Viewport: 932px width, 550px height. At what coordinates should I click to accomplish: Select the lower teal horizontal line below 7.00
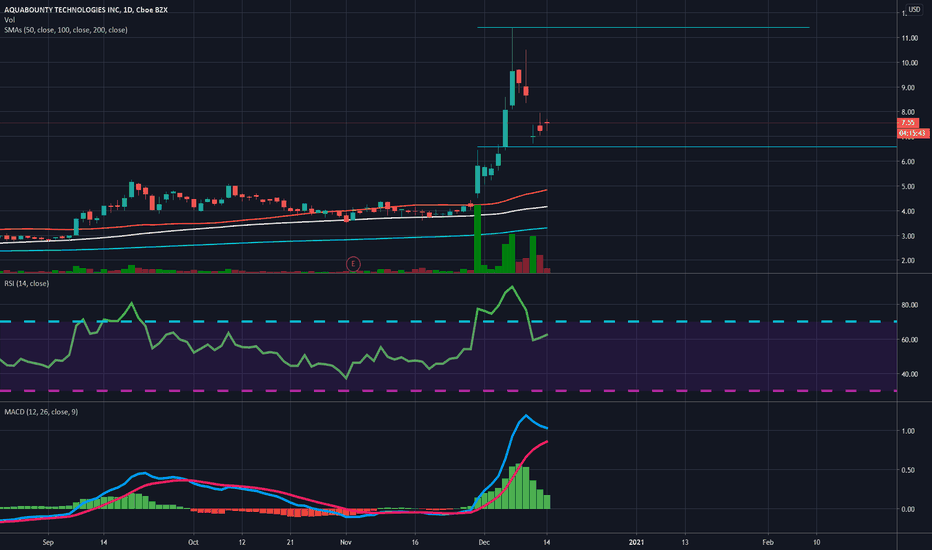pos(687,146)
